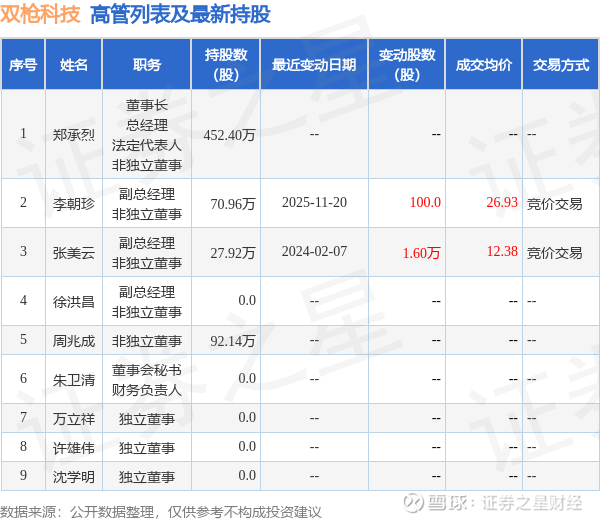Click serial number 5 in the table
600x521 pixels.
(23, 339)
